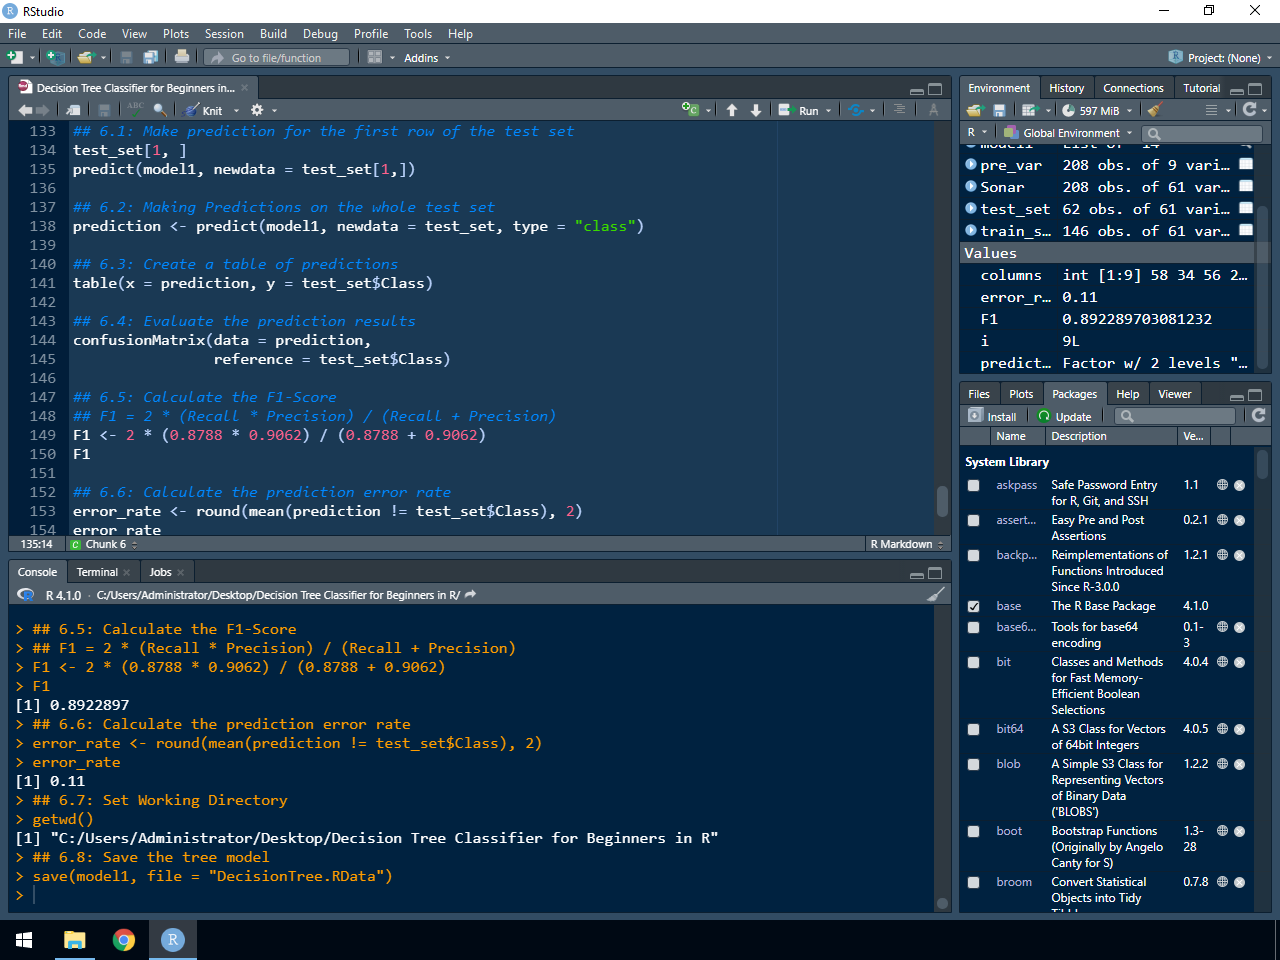This screenshot has height=960, width=1280.
Task: Click the Load workspace icon in the Environment pane
Action: click(975, 110)
